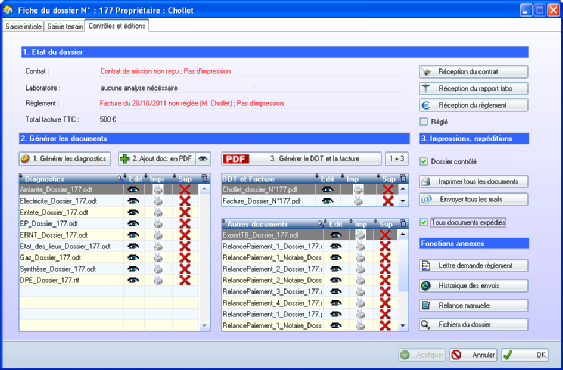Viewport: 563px width, 370px height.
Task: Open the Saisie terrain tab
Action: tap(65, 27)
